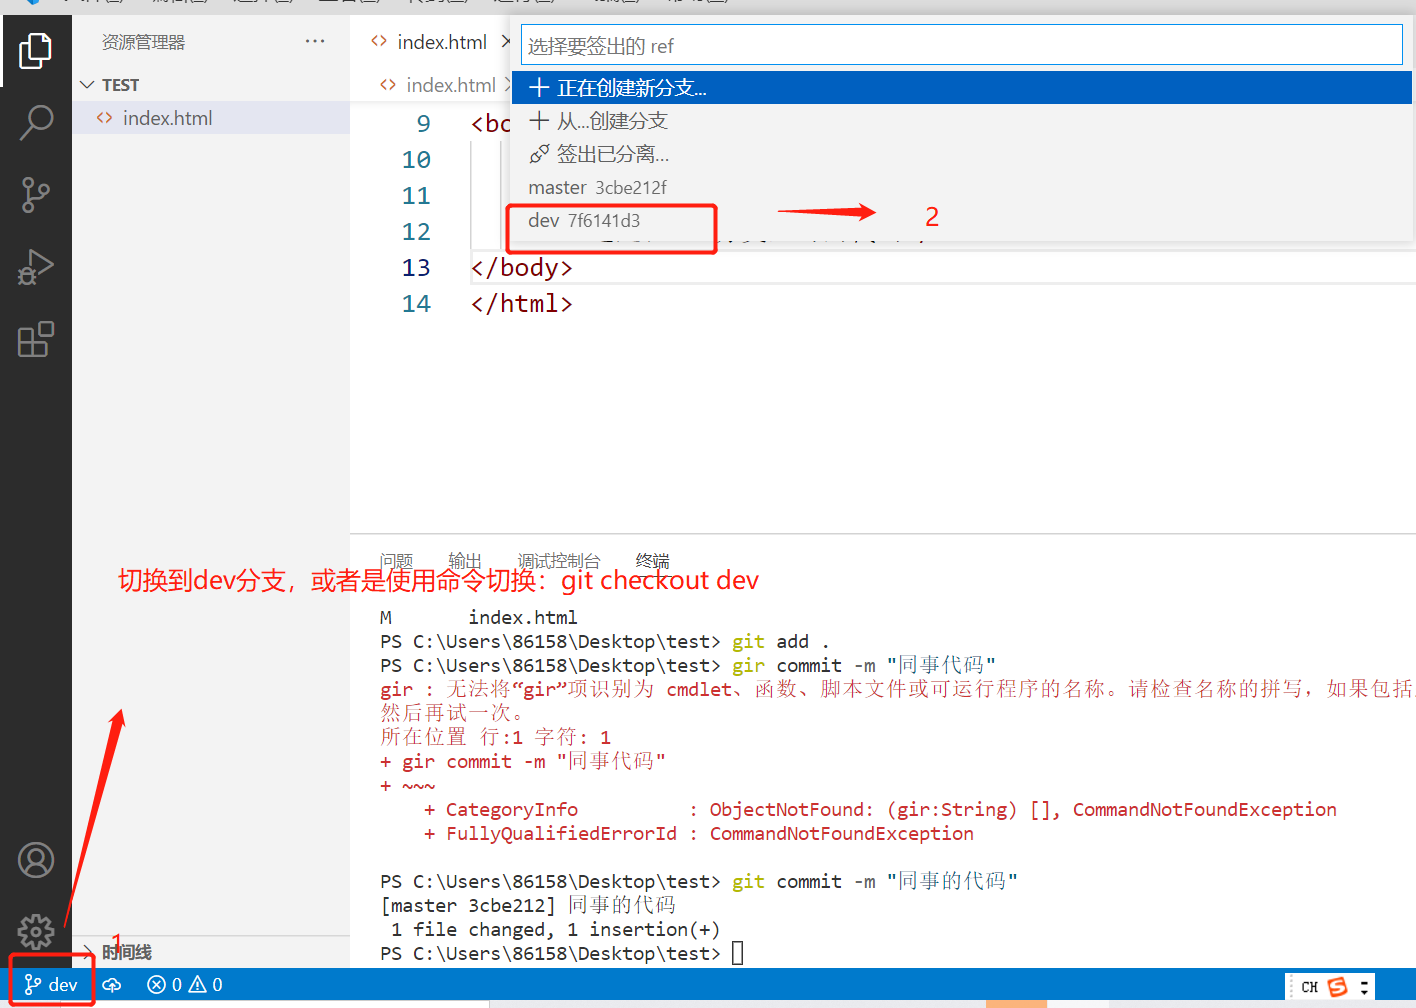Open the Accounts menu icon
Image resolution: width=1416 pixels, height=1008 pixels.
pos(36,860)
